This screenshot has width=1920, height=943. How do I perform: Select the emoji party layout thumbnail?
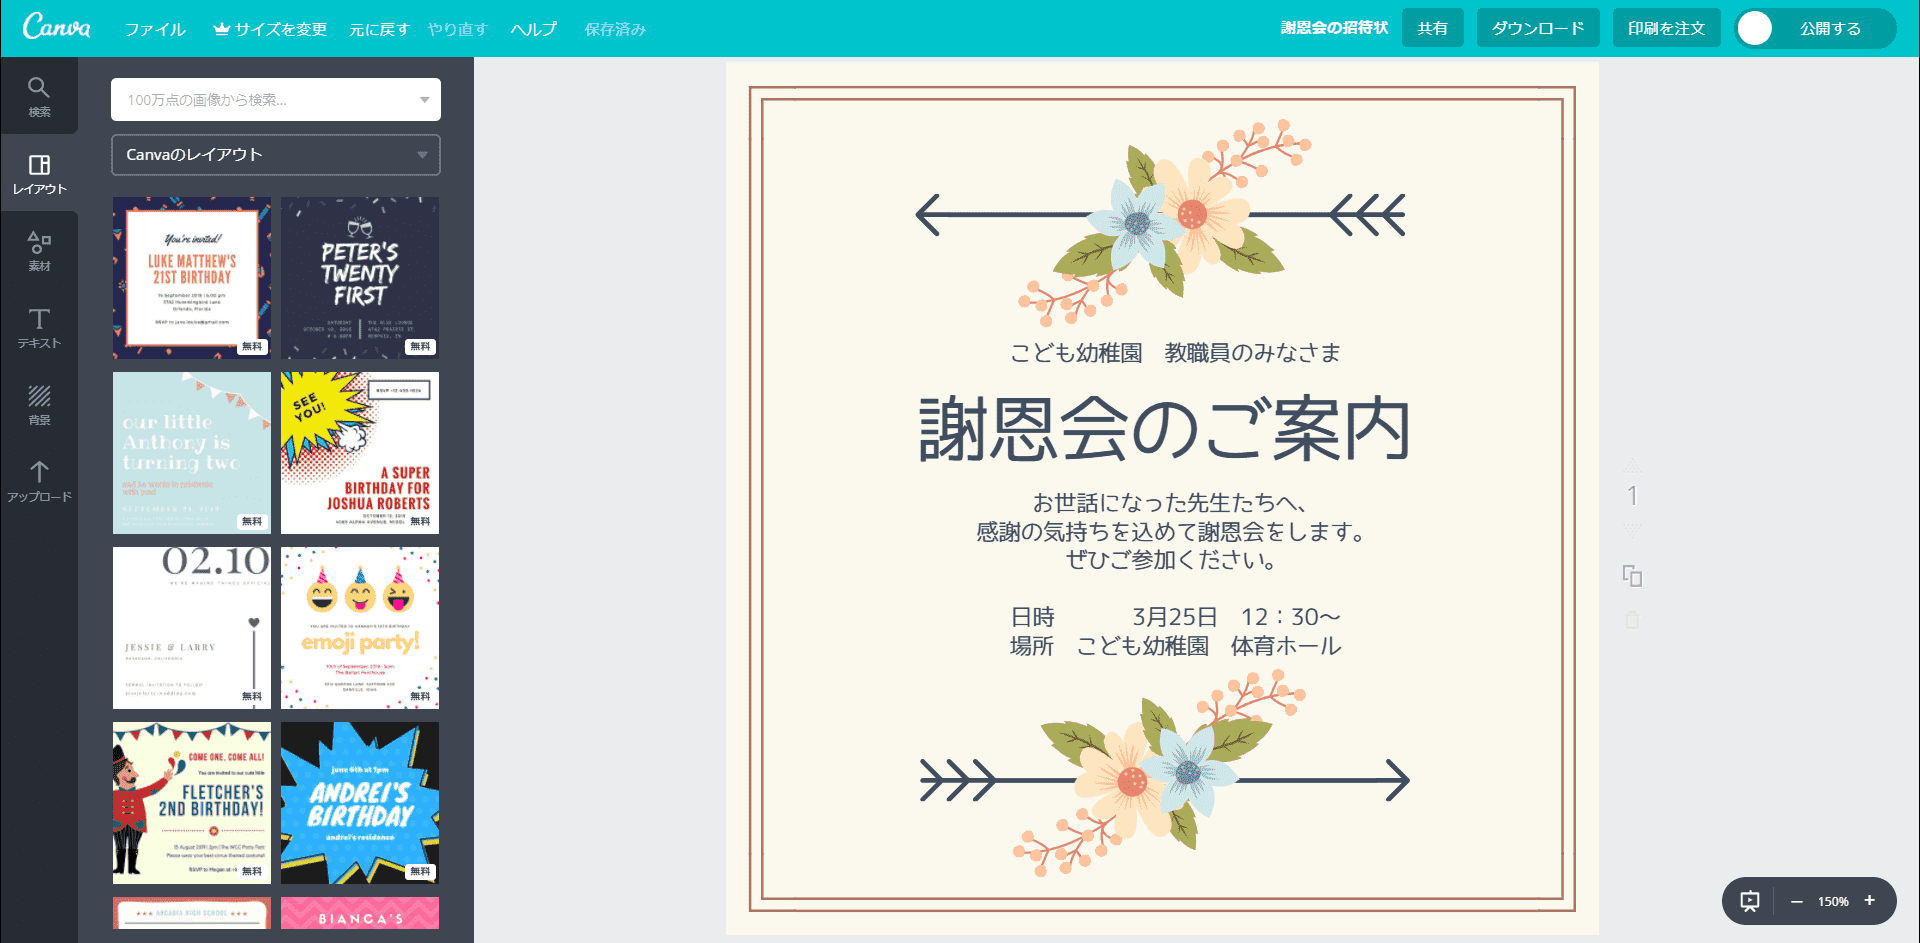click(x=360, y=627)
